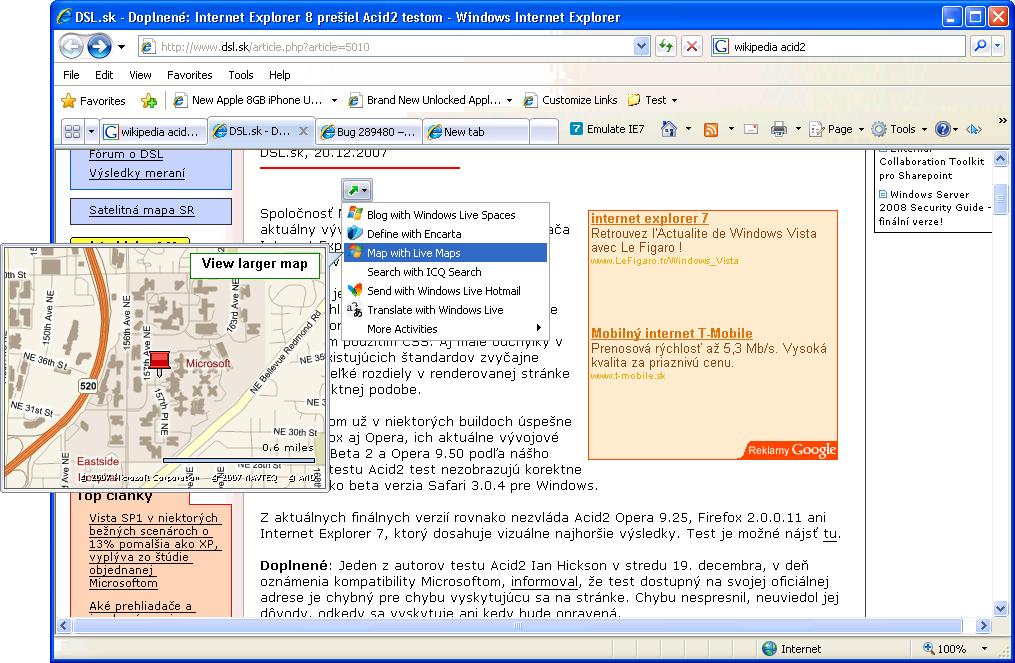Viewport: 1015px width, 663px height.
Task: Click the blue Help question icon
Action: coord(943,129)
